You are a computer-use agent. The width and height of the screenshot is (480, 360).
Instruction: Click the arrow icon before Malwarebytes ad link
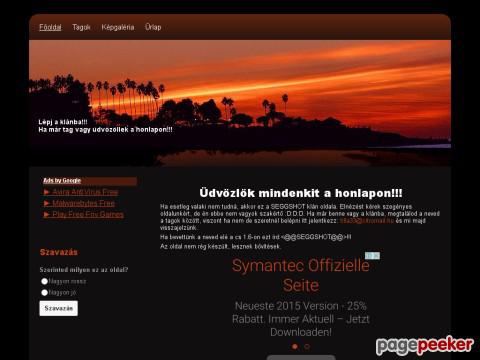47,203
